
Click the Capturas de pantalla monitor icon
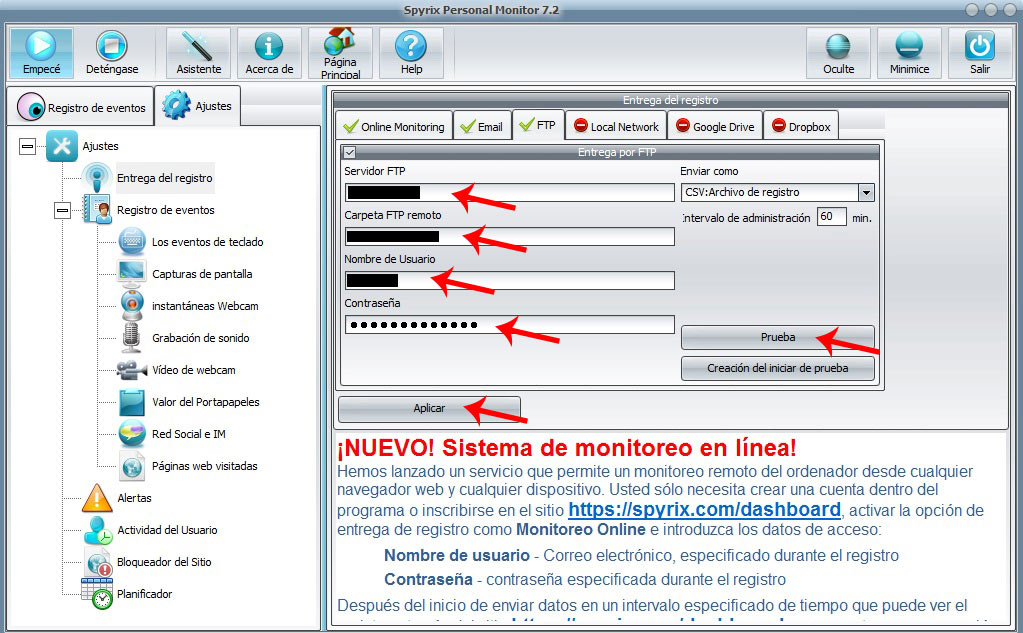point(132,273)
